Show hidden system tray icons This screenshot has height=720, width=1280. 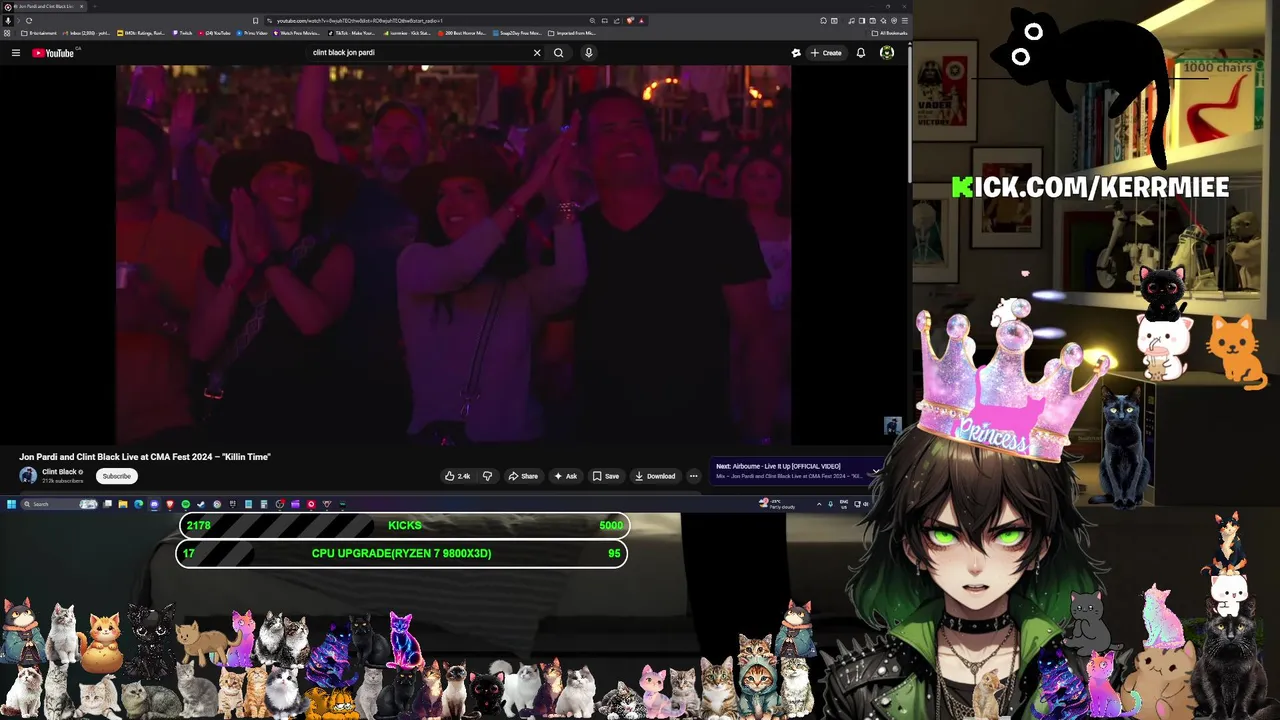819,504
